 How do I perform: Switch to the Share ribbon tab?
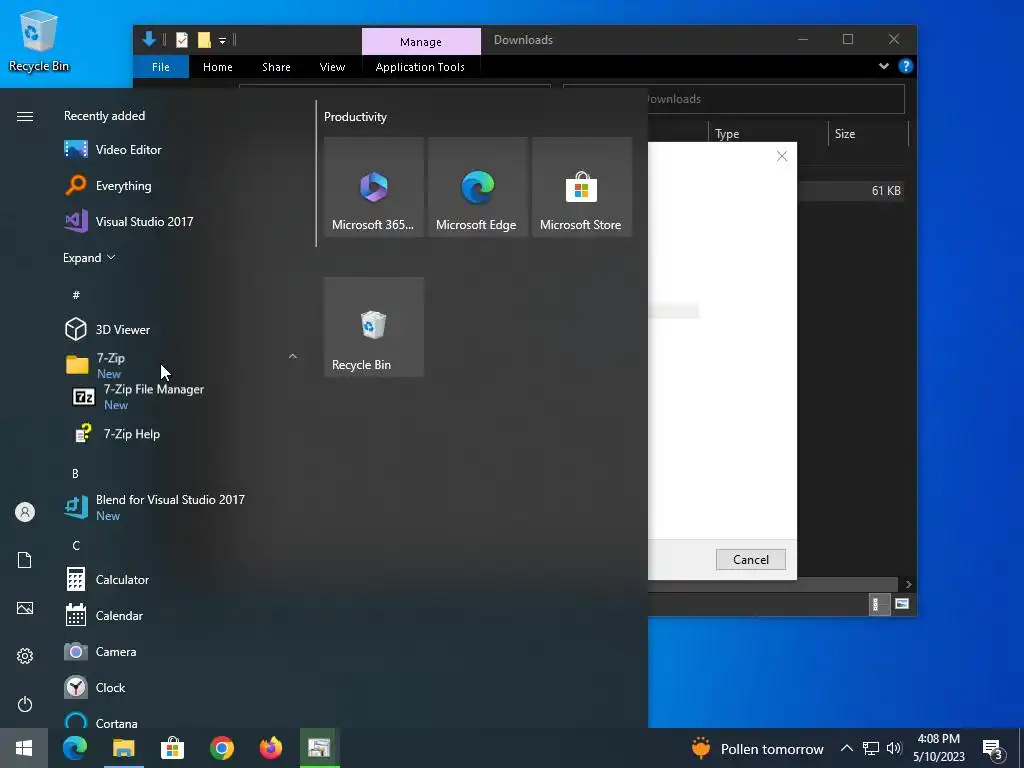coord(276,67)
